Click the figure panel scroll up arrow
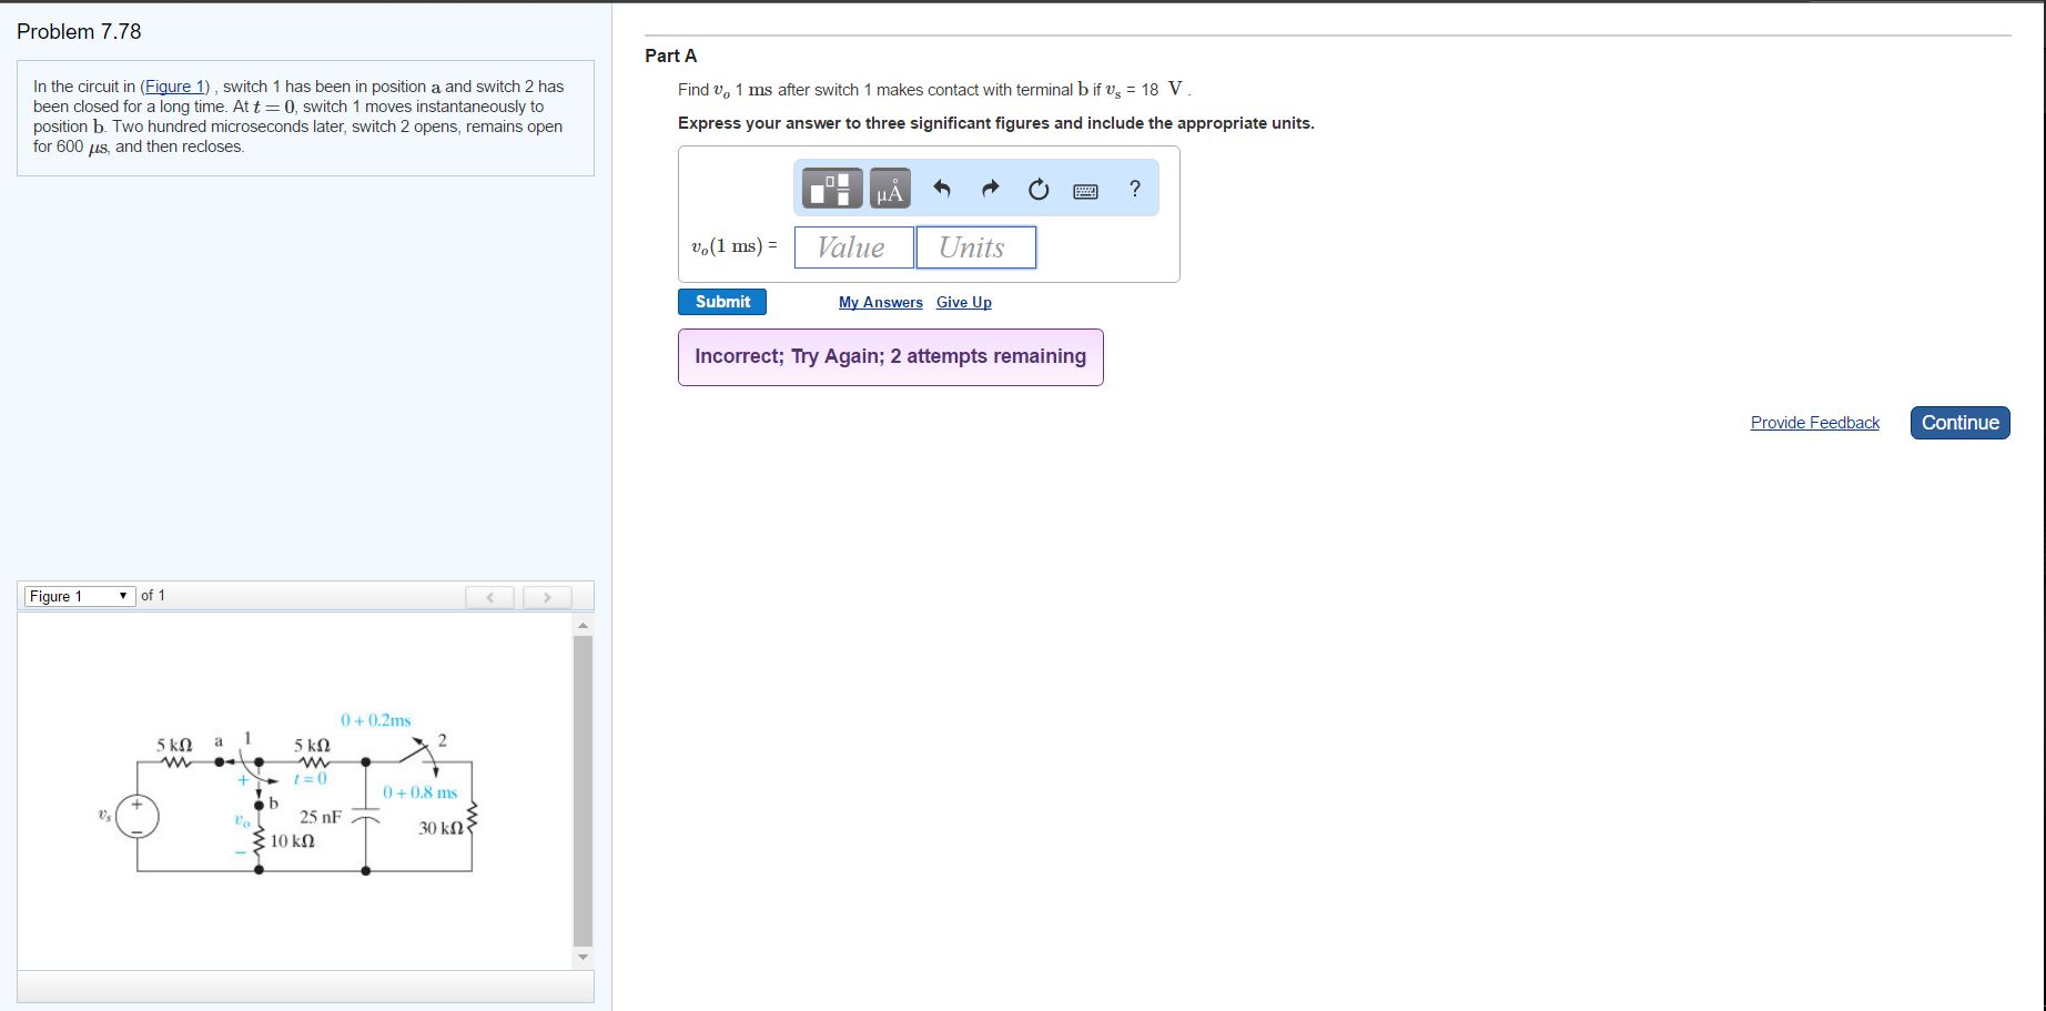Screen dimensions: 2046x1011 tap(583, 625)
